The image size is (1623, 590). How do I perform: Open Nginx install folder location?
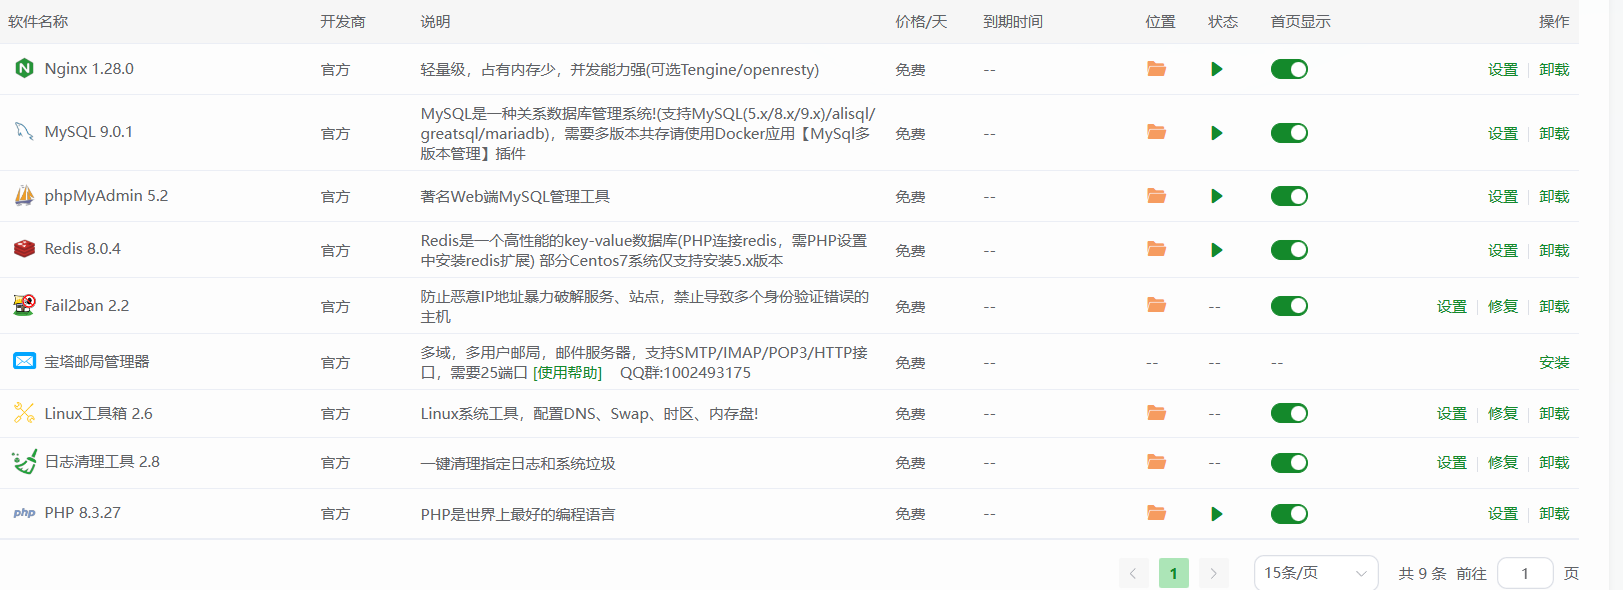1157,69
